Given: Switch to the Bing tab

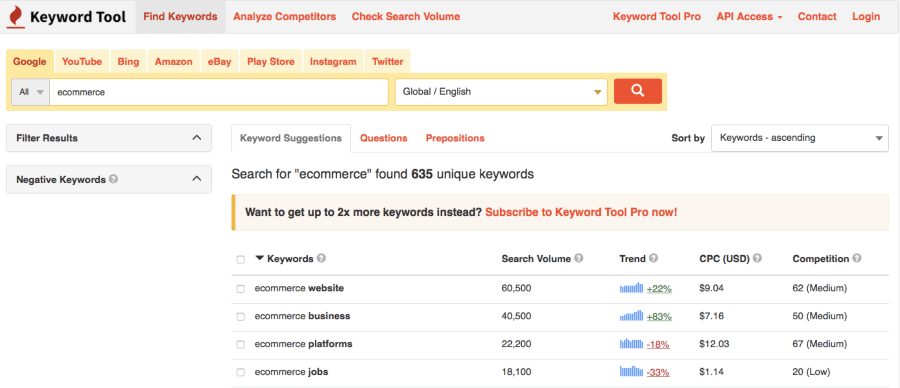Looking at the screenshot, I should 129,61.
